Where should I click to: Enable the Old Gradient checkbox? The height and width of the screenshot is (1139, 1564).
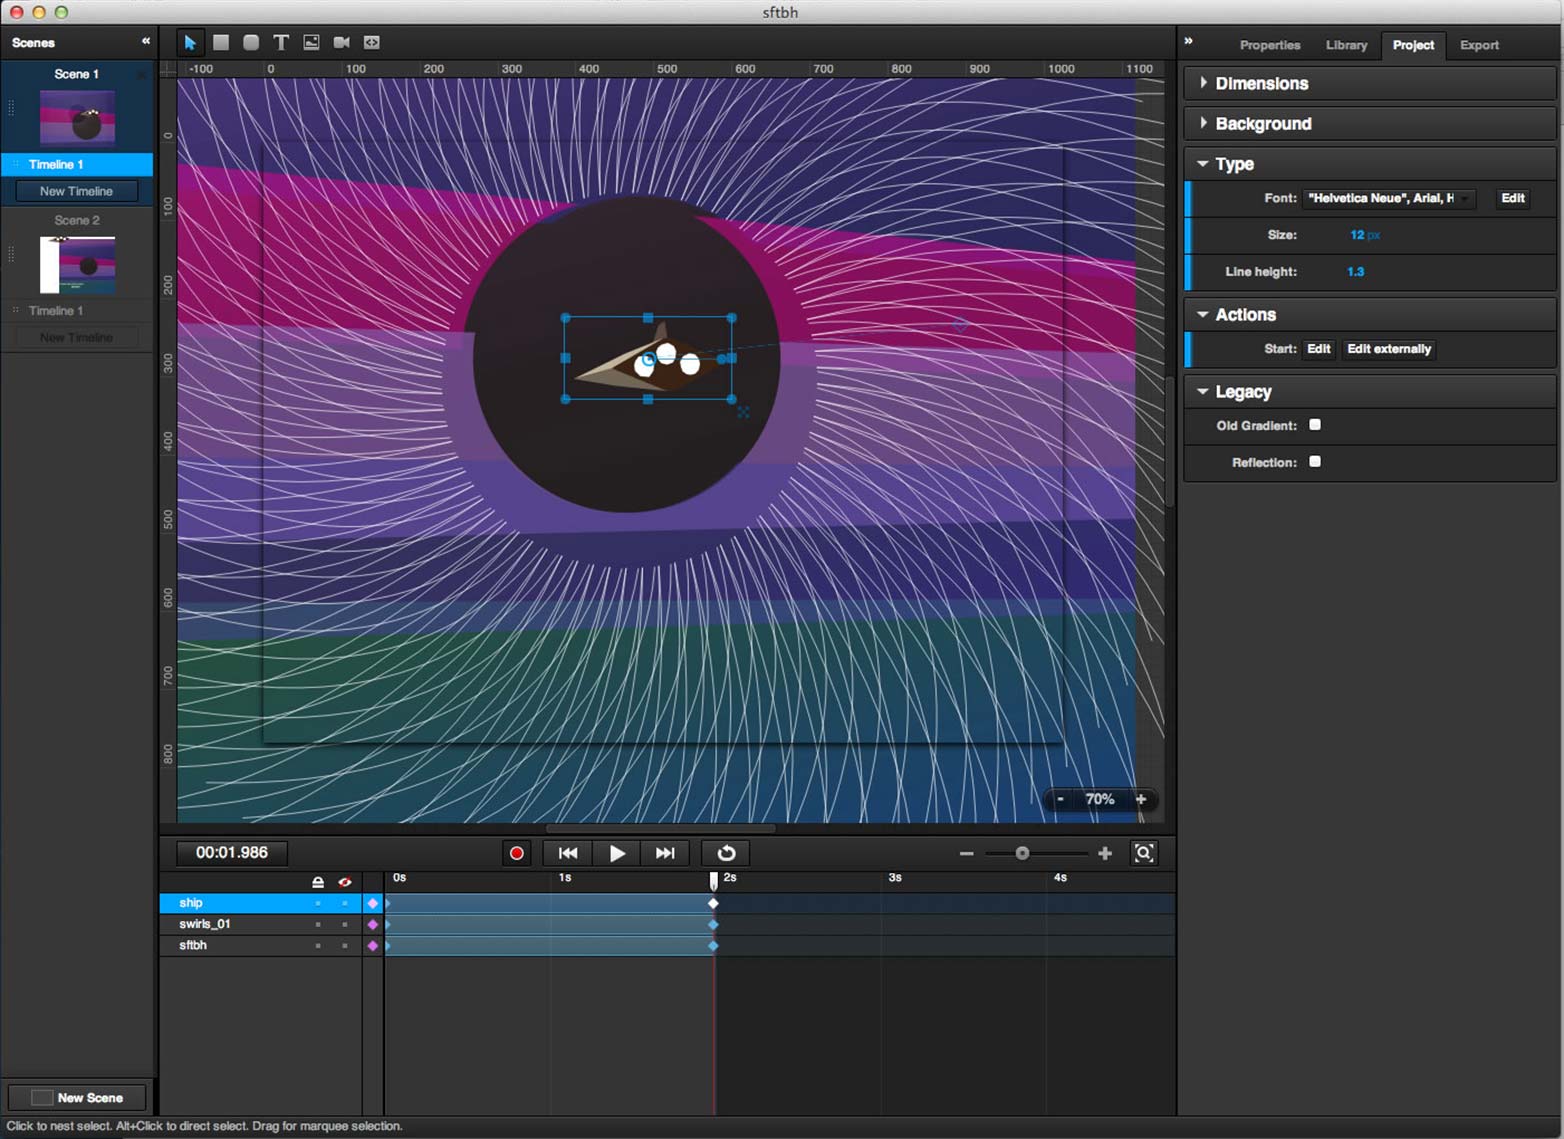[1315, 425]
